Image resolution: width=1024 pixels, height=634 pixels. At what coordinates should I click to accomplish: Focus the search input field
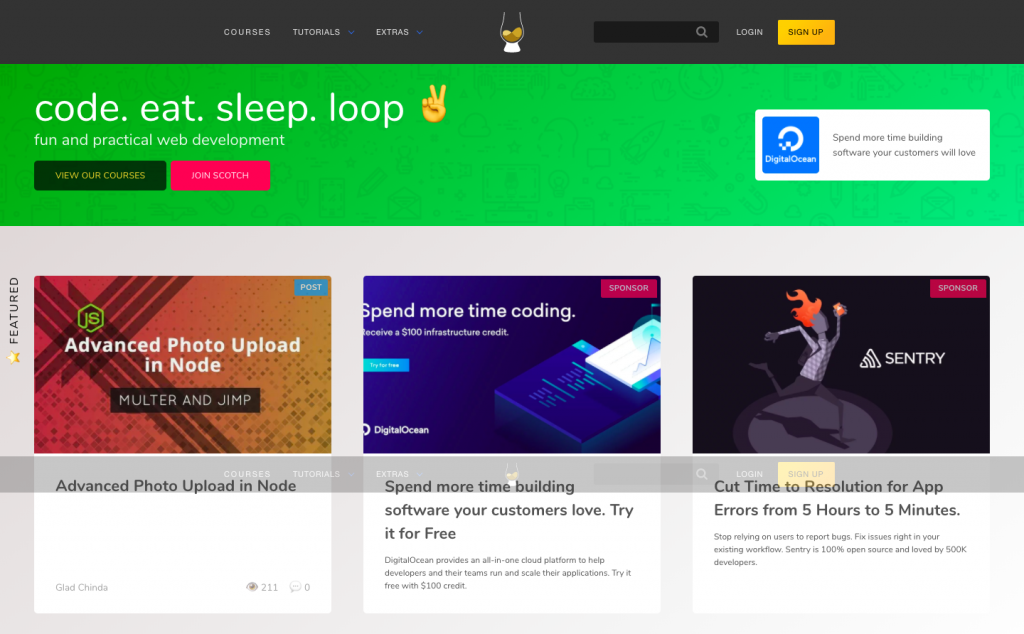click(x=644, y=32)
